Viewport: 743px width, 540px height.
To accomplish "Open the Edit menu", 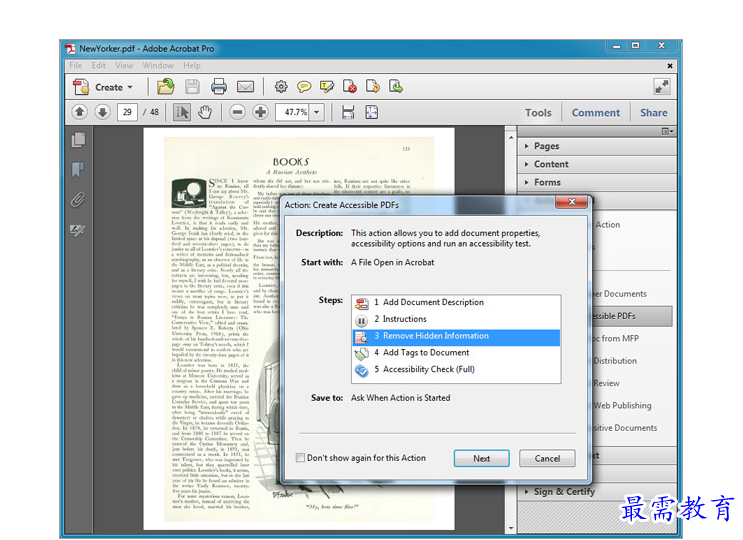I will (x=99, y=65).
